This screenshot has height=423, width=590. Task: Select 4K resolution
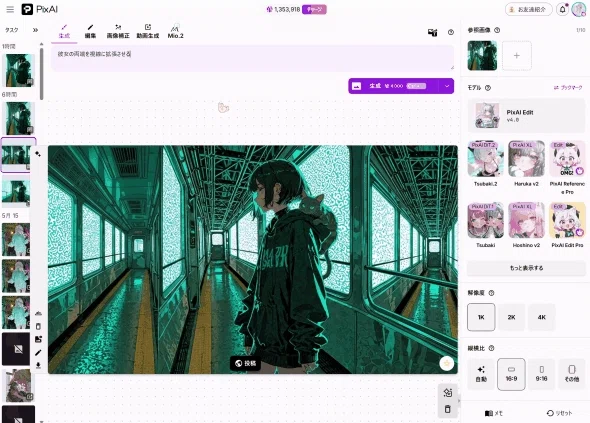(x=541, y=317)
